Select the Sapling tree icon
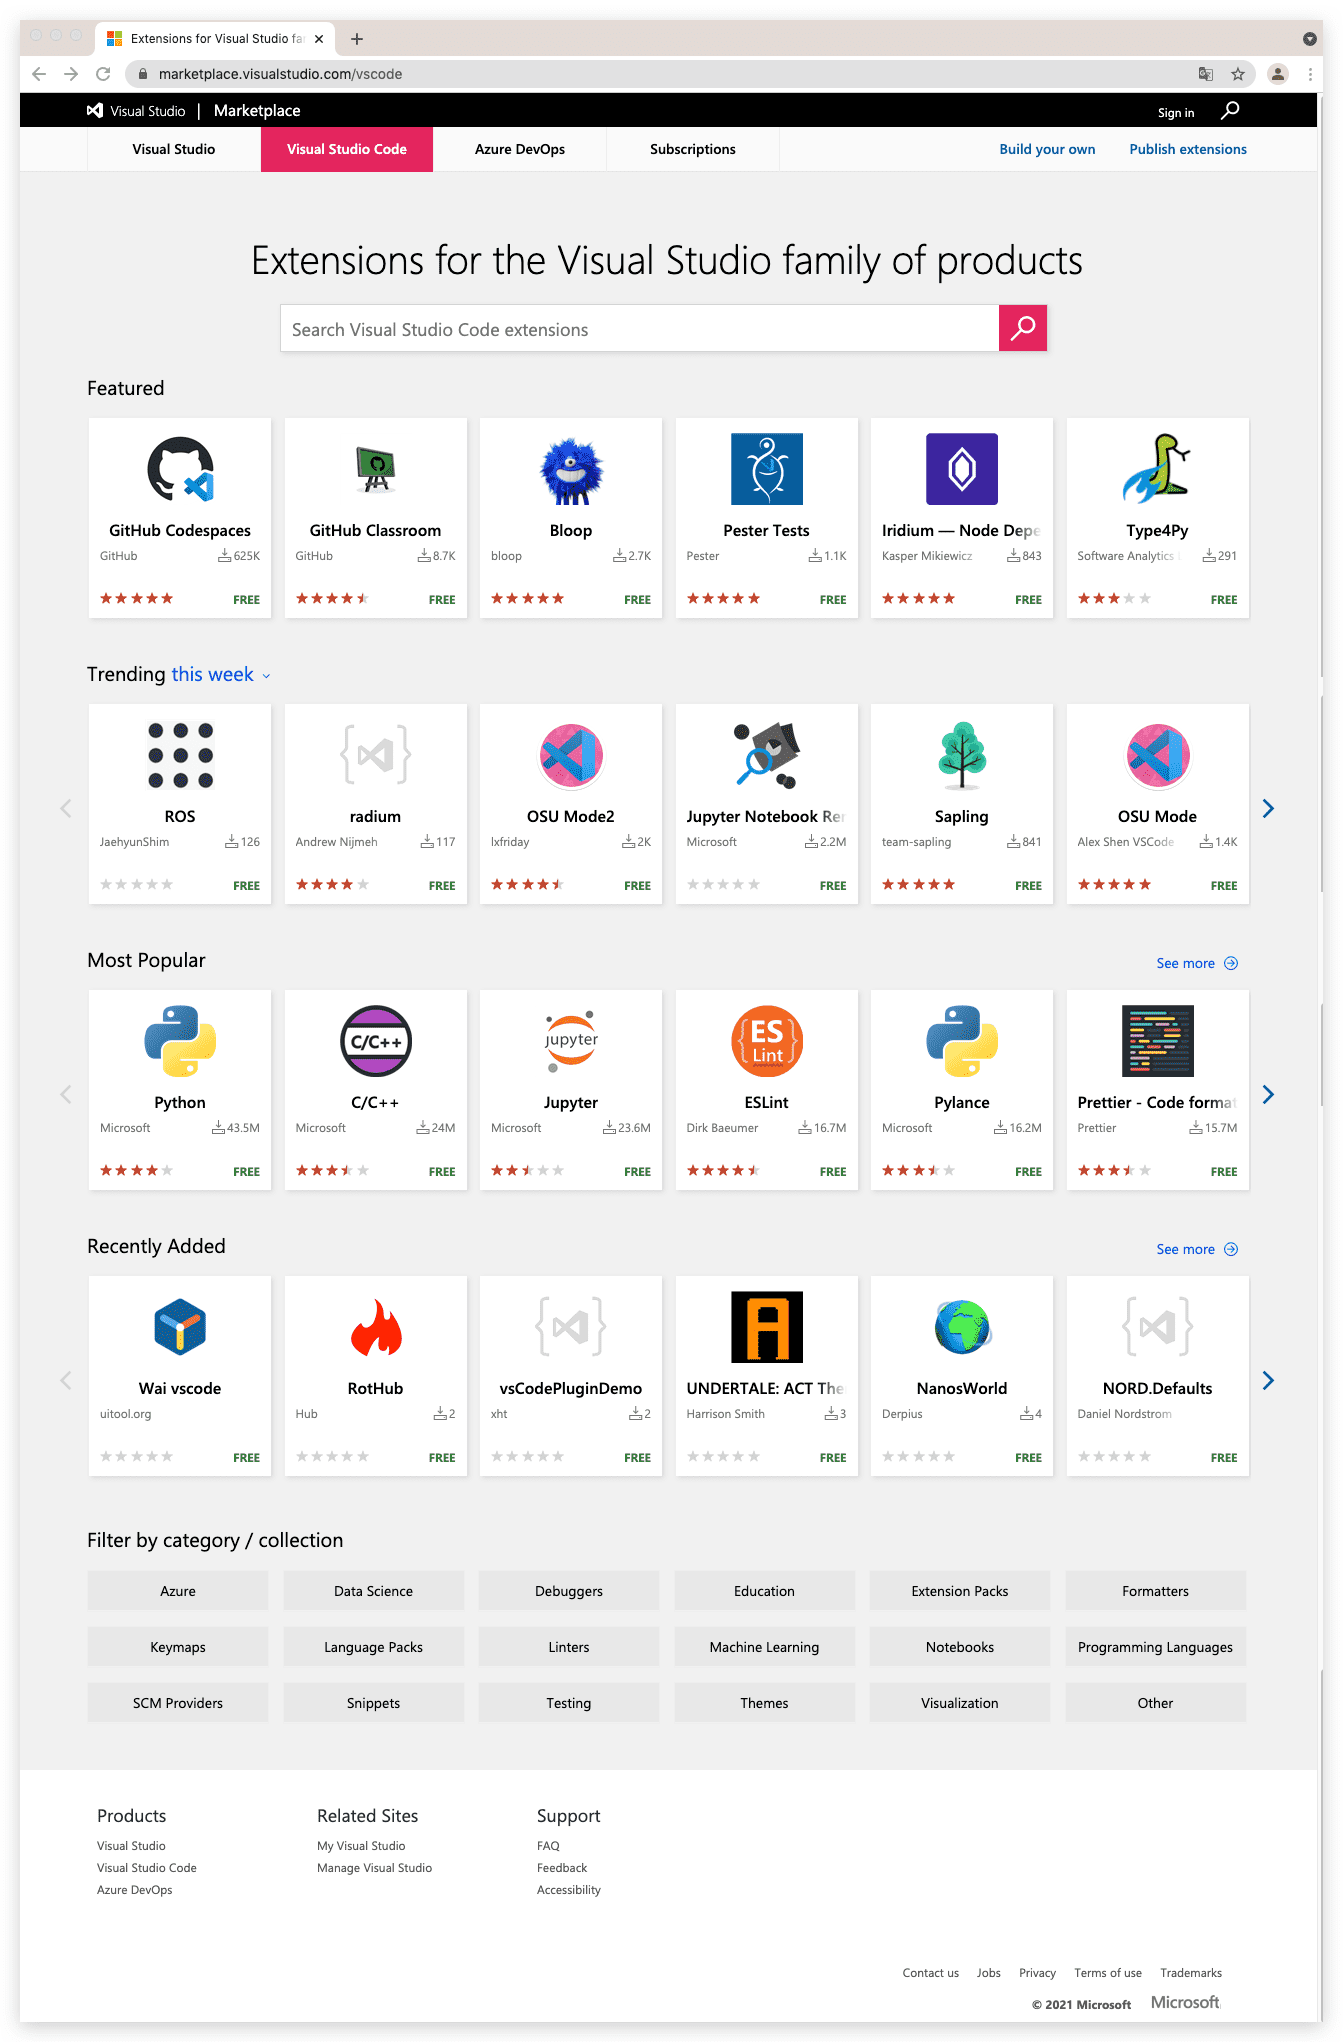 pos(962,755)
